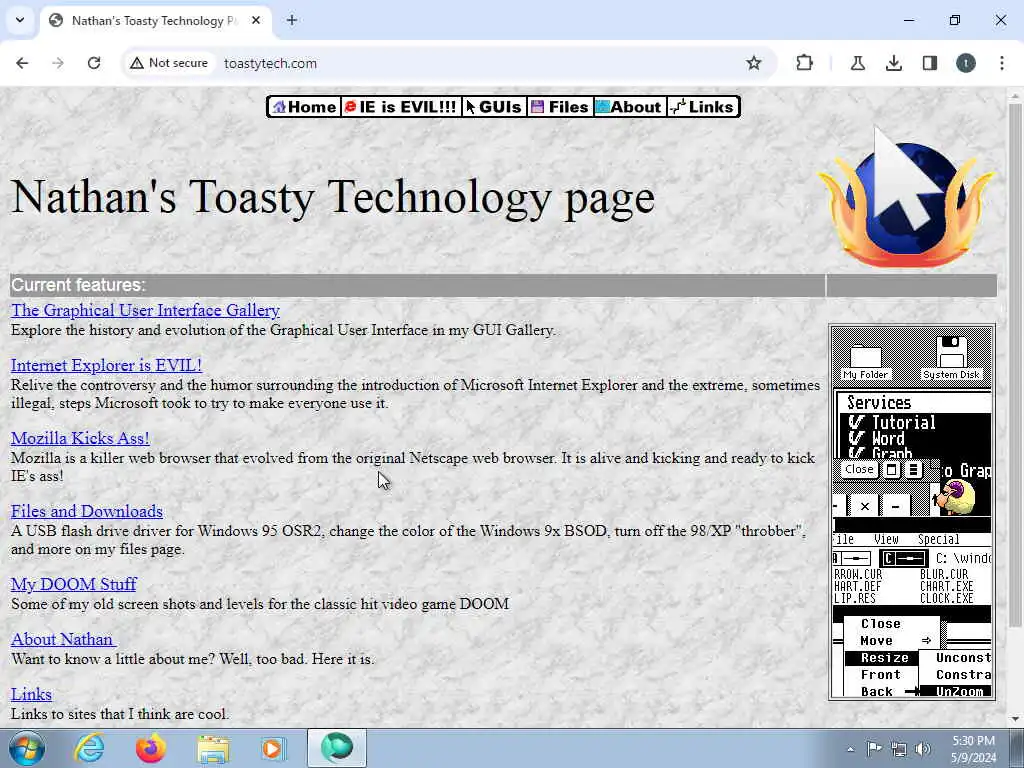Visit My DOOM Stuff link

[74, 584]
